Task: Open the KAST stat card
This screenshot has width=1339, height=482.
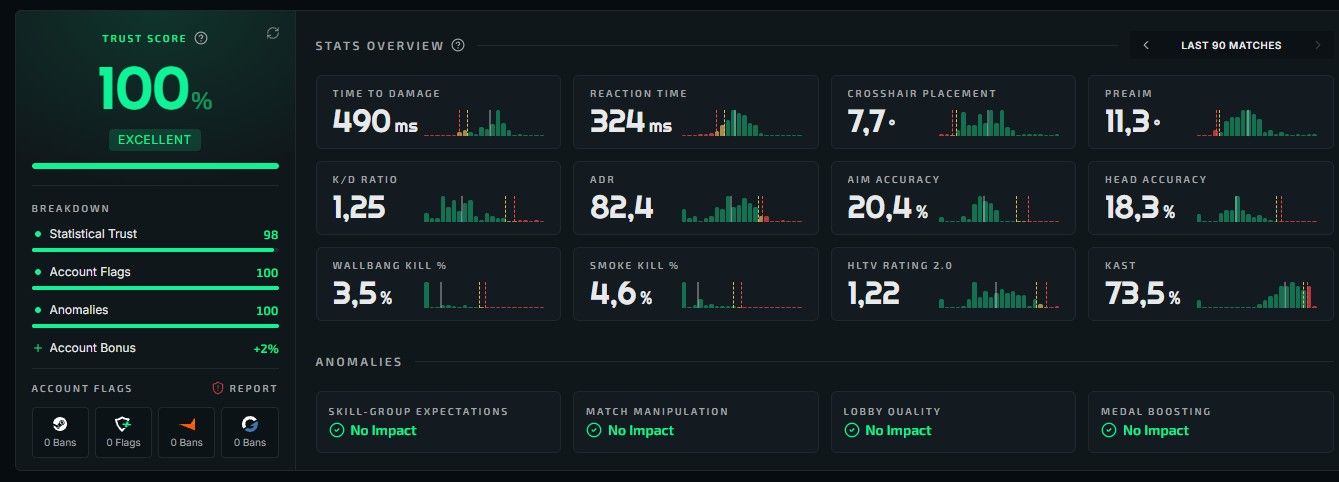Action: (x=1211, y=284)
